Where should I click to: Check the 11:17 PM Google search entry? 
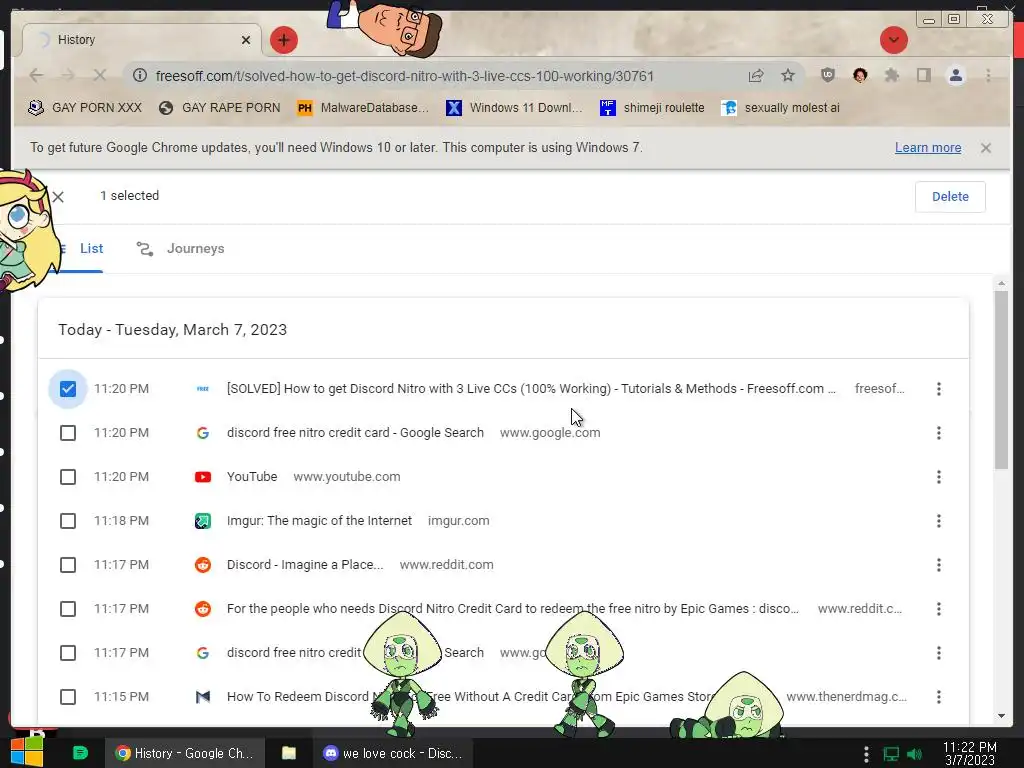point(68,653)
